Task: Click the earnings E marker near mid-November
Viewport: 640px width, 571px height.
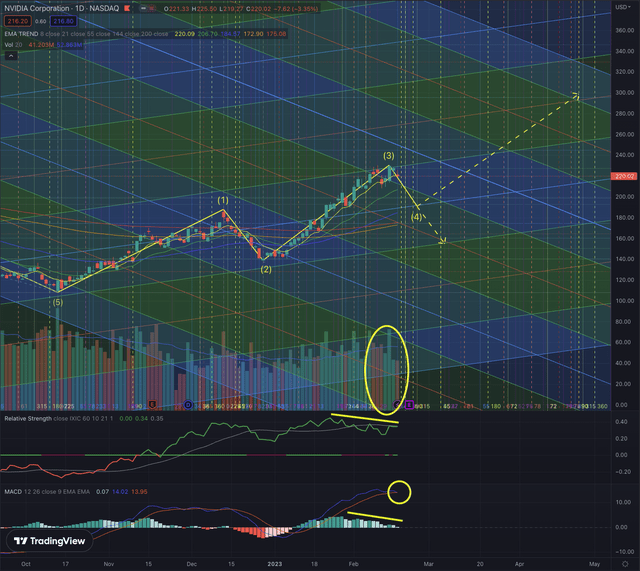Action: [152, 404]
